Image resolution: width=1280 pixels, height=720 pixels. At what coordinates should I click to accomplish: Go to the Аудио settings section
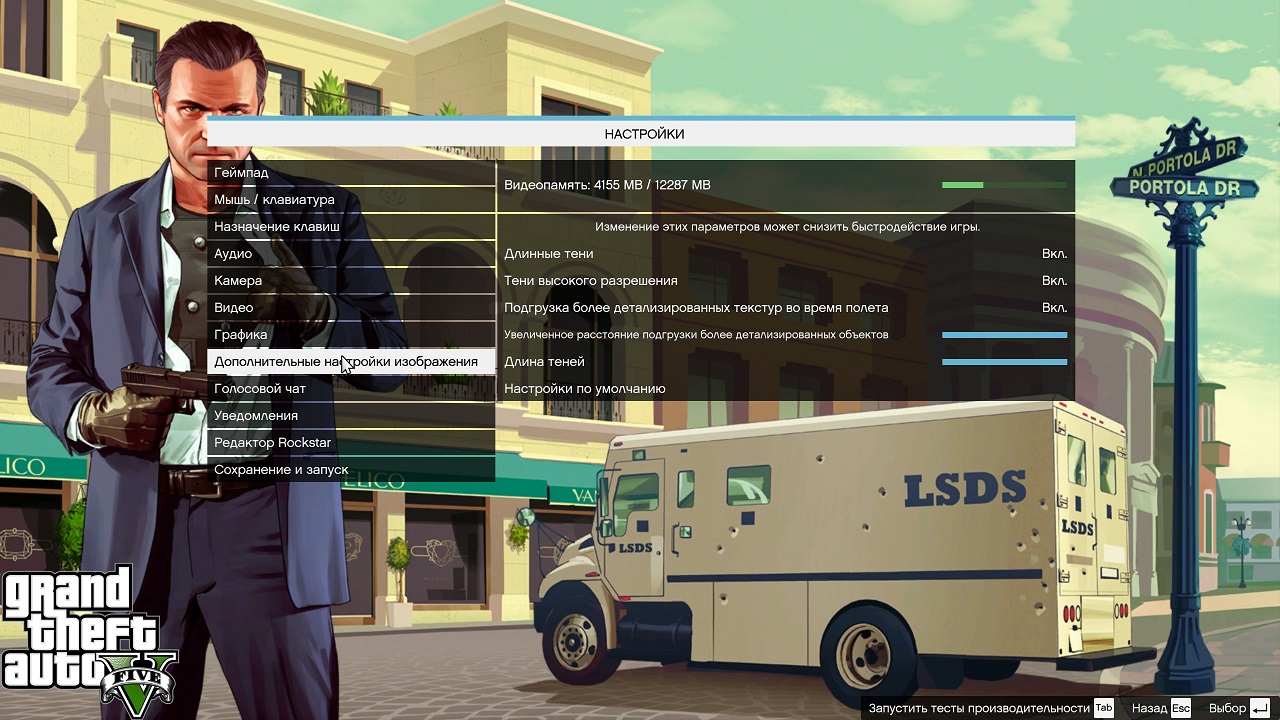pos(351,254)
